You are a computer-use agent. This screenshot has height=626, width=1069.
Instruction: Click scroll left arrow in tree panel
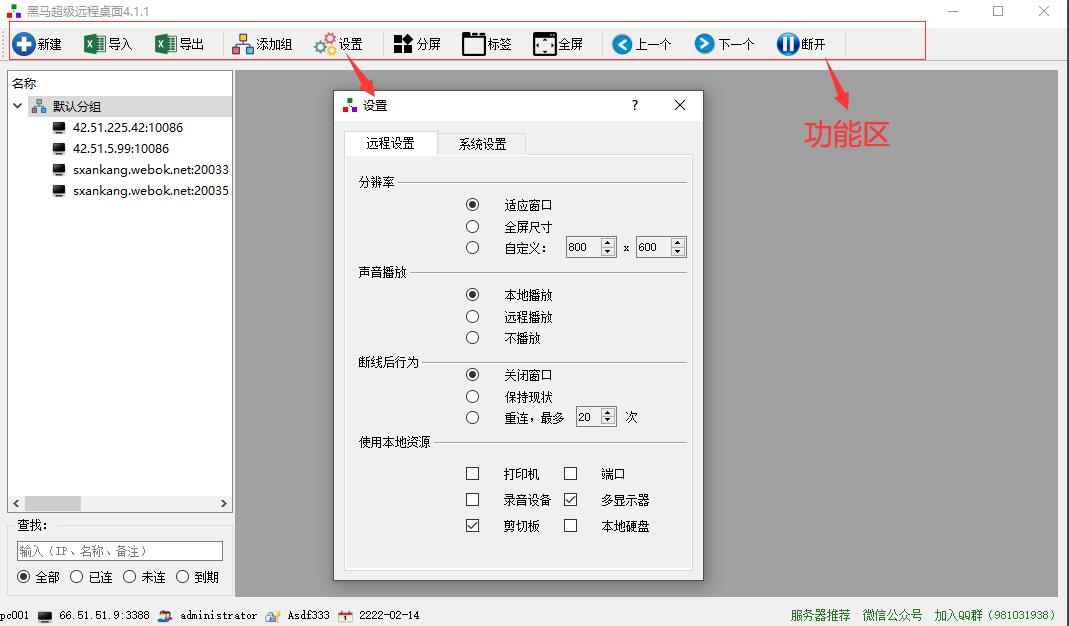coord(16,503)
